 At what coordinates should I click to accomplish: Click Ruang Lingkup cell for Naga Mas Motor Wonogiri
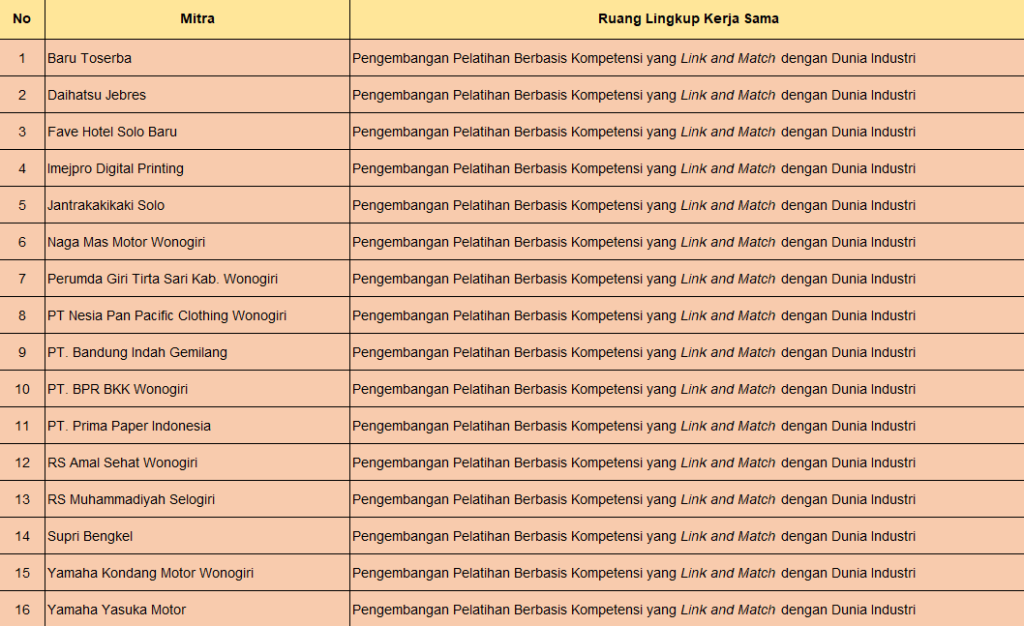click(x=687, y=242)
